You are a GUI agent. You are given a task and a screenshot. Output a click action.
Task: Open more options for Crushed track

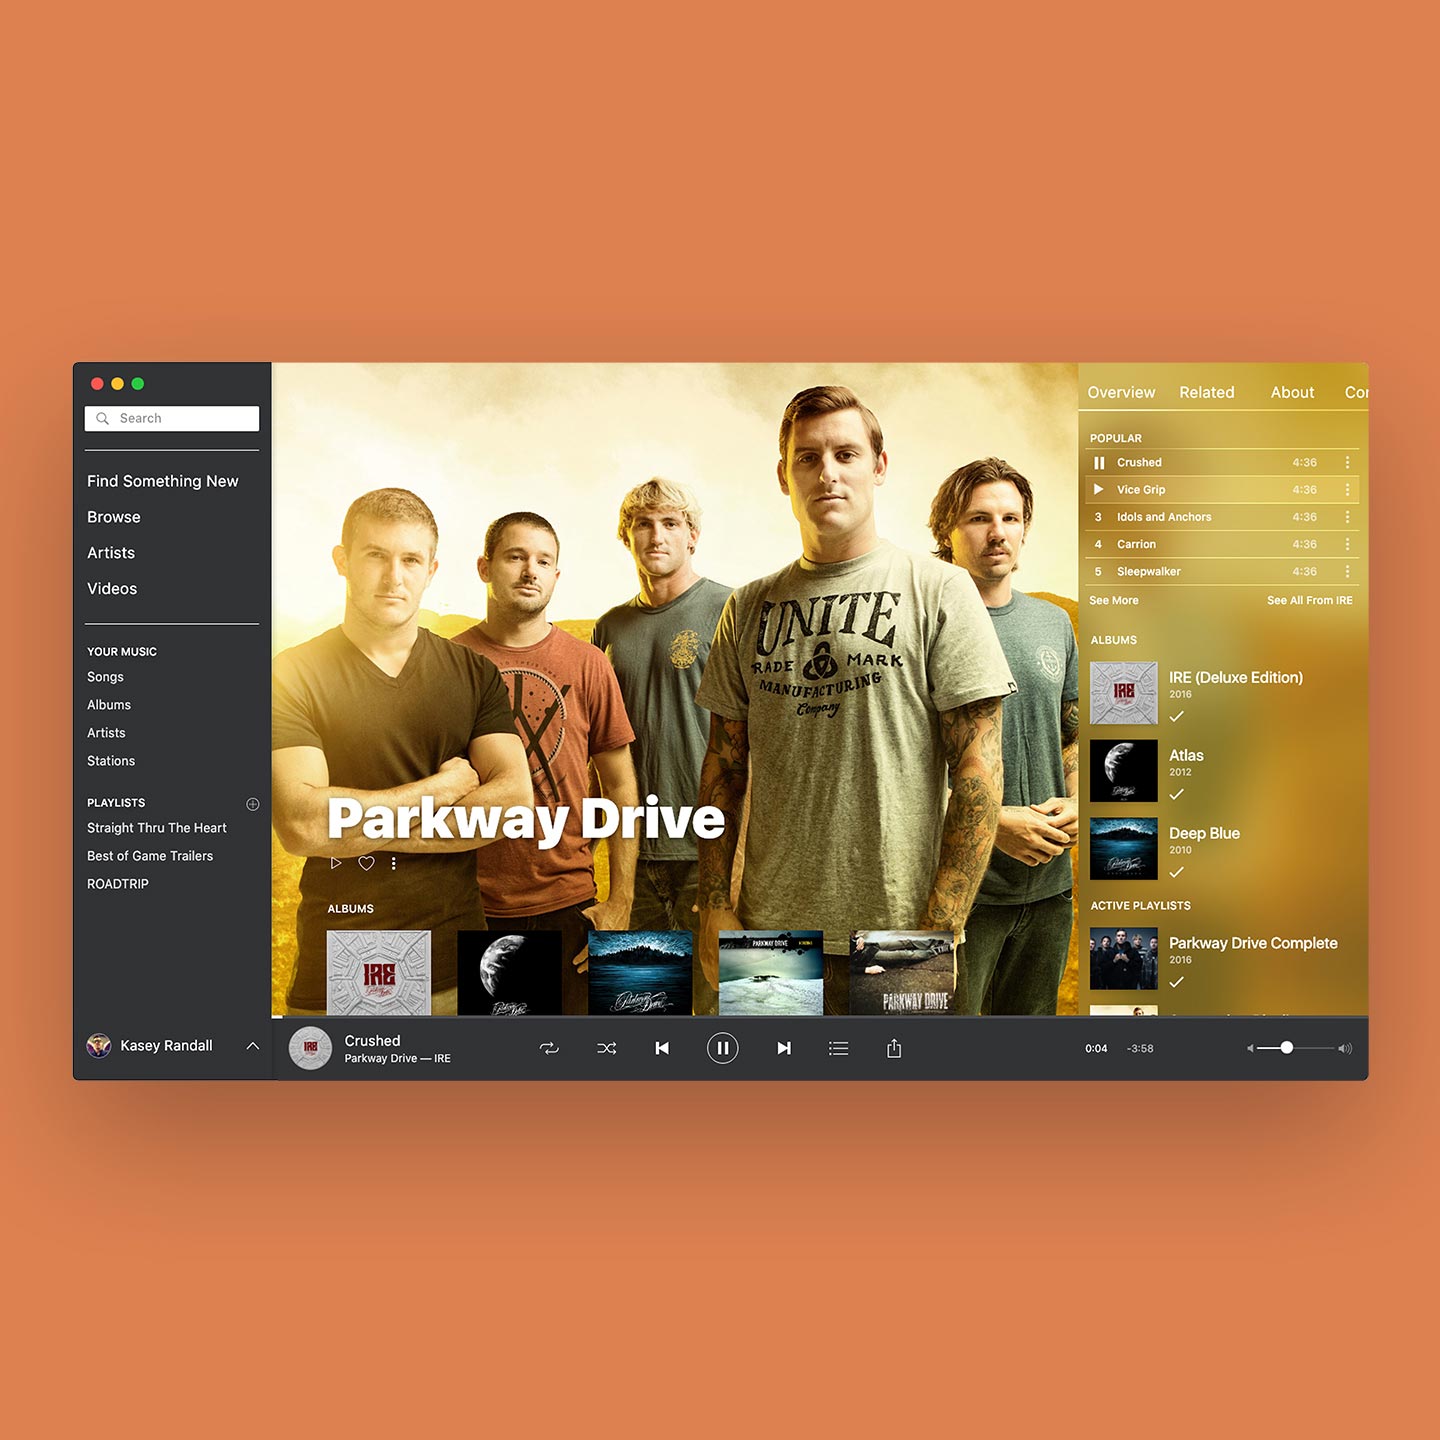click(1347, 463)
